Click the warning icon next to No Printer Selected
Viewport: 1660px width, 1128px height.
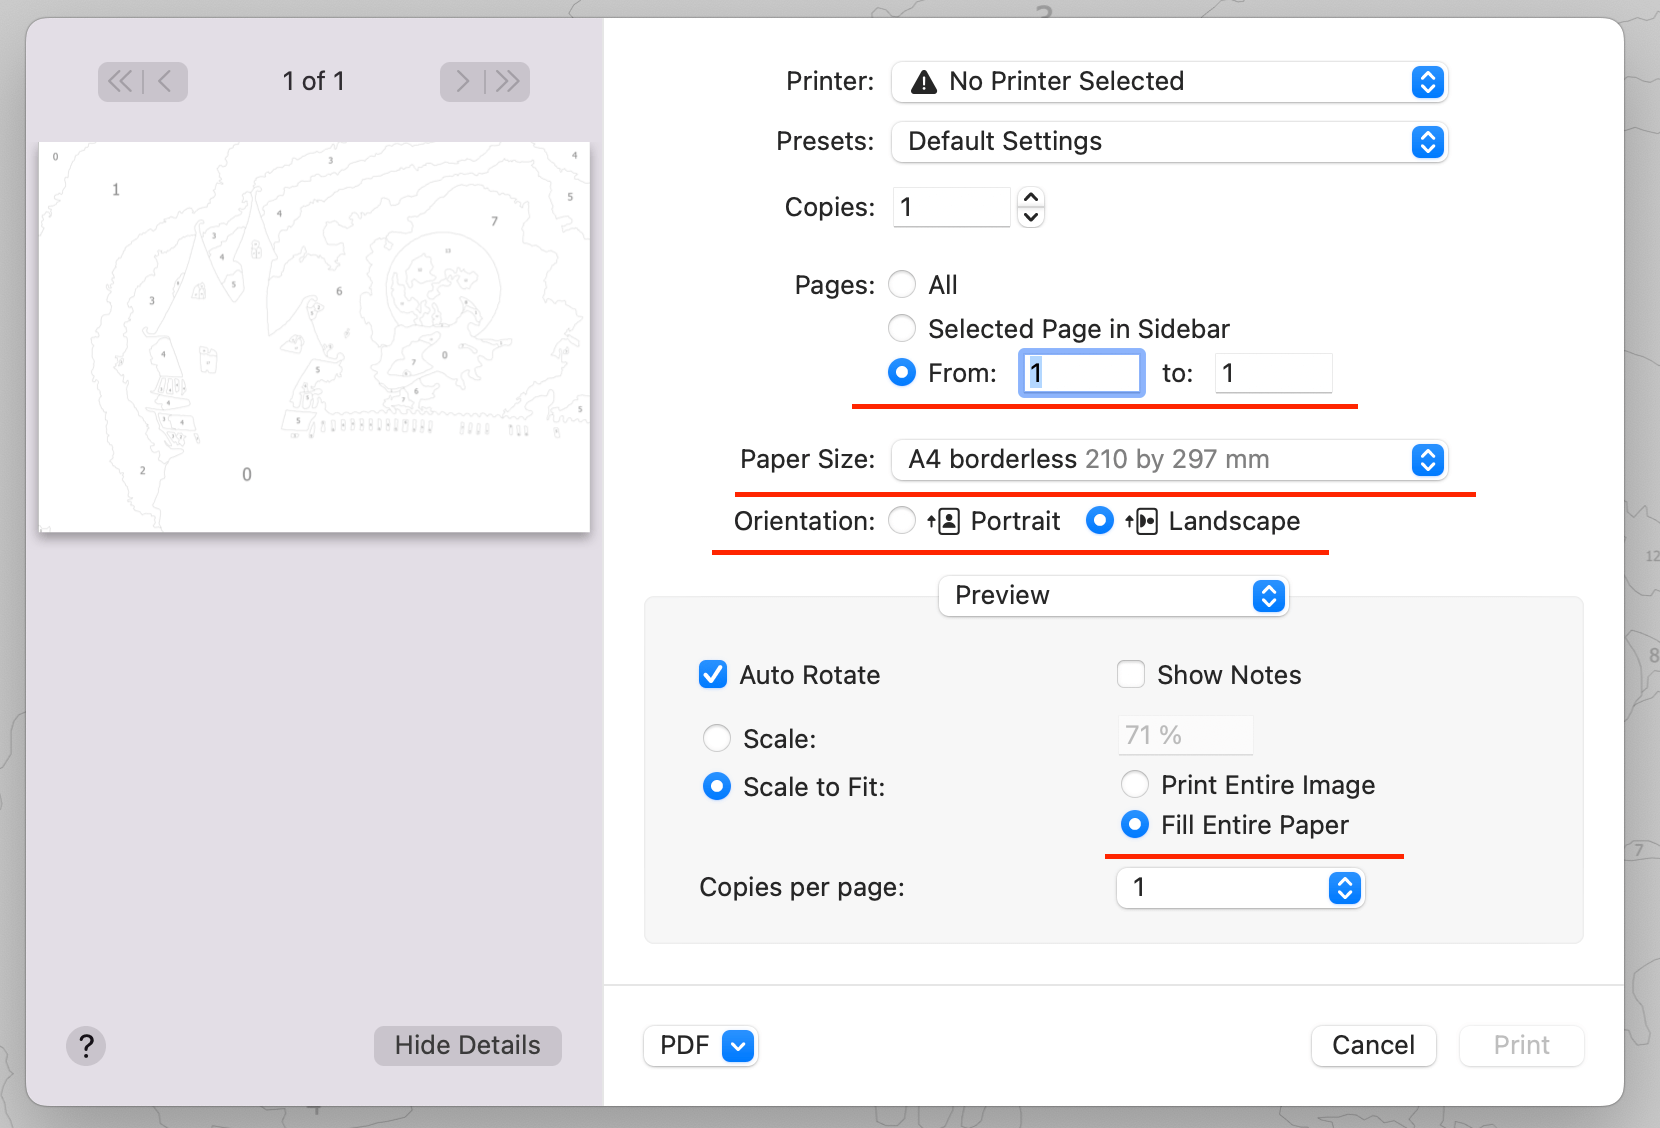click(925, 81)
